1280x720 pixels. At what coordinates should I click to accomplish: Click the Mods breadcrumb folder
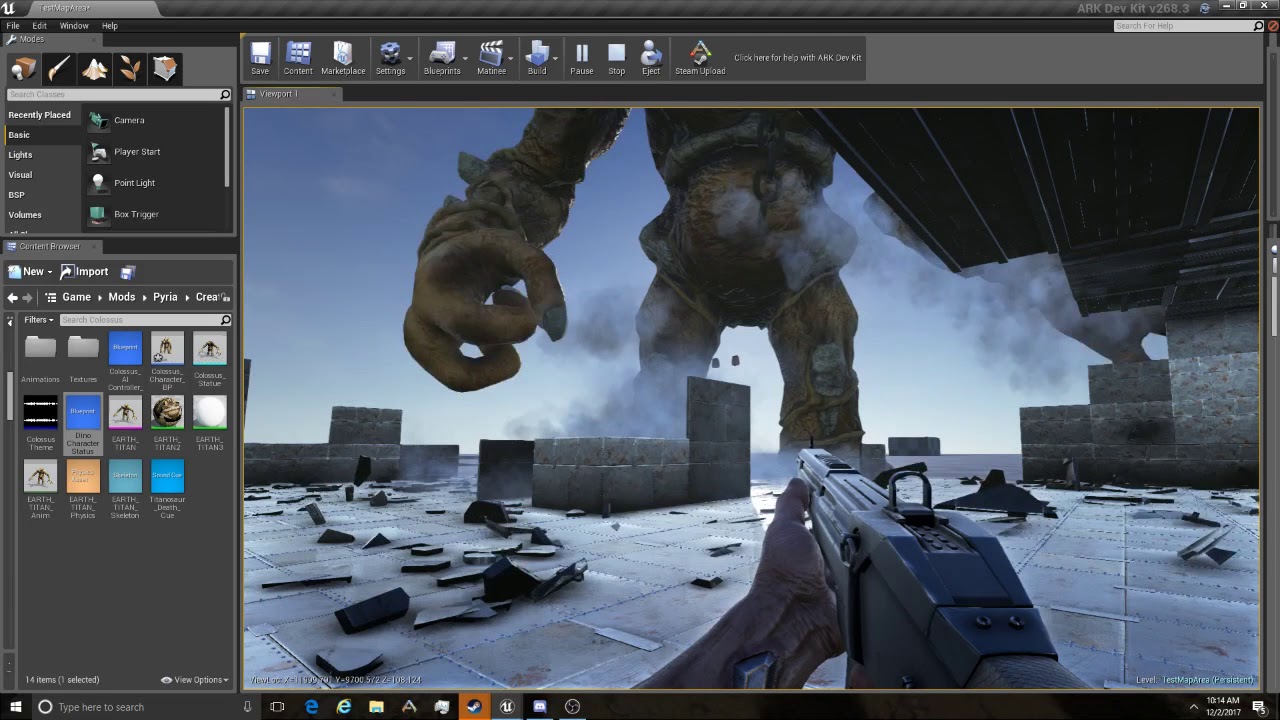(122, 297)
